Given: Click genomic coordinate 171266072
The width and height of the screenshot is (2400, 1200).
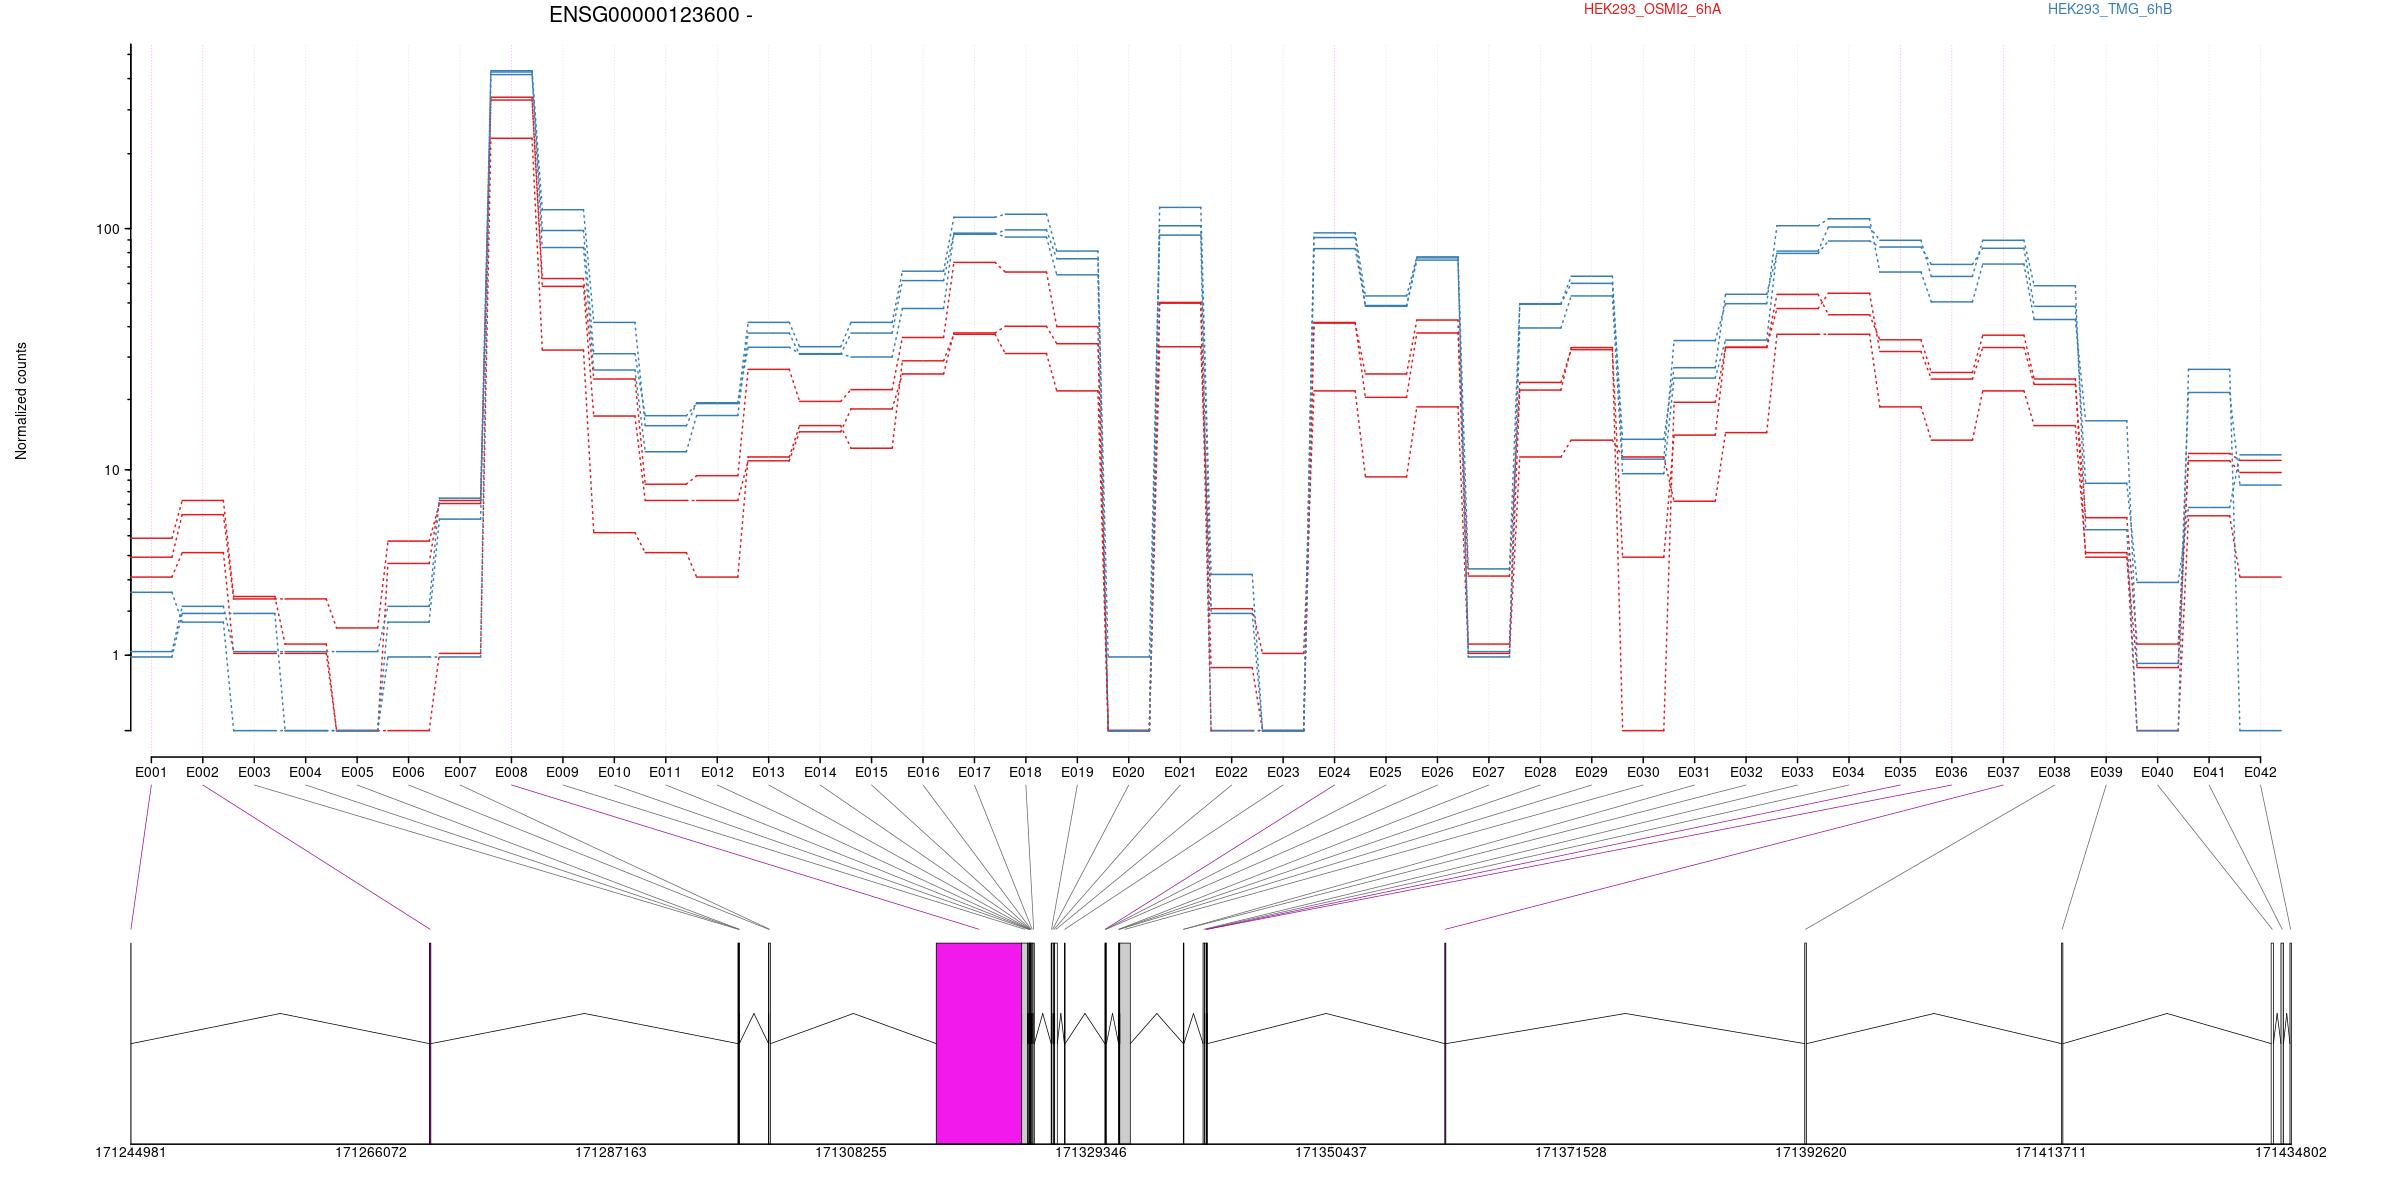Looking at the screenshot, I should click(371, 1153).
